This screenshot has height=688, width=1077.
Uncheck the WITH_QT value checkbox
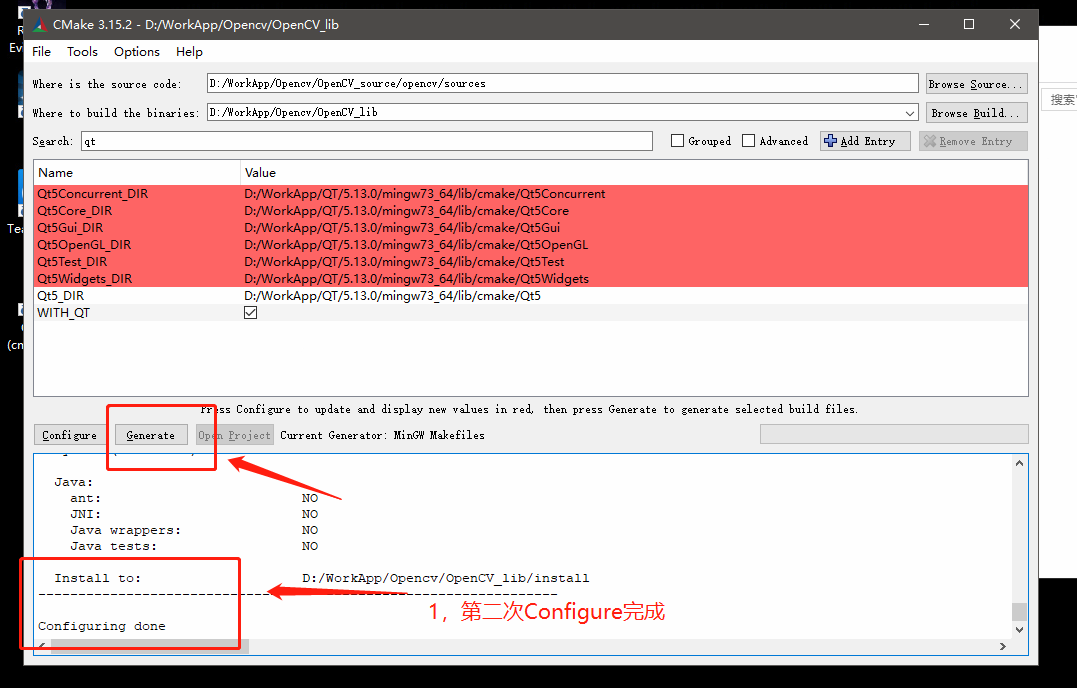point(250,311)
